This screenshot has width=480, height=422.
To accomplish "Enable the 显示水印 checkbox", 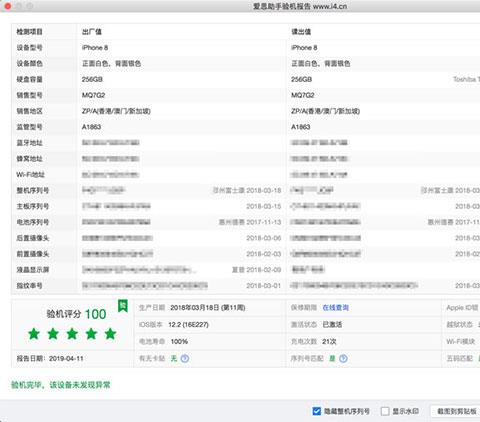I will coord(385,411).
